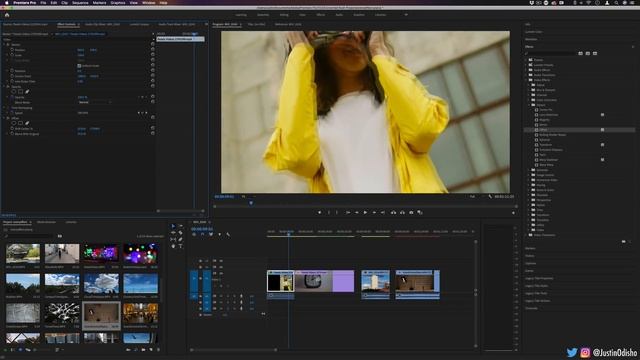Toggle the Anchor Point stopwatch
640x360 pixels.
pyautogui.click(x=12, y=76)
